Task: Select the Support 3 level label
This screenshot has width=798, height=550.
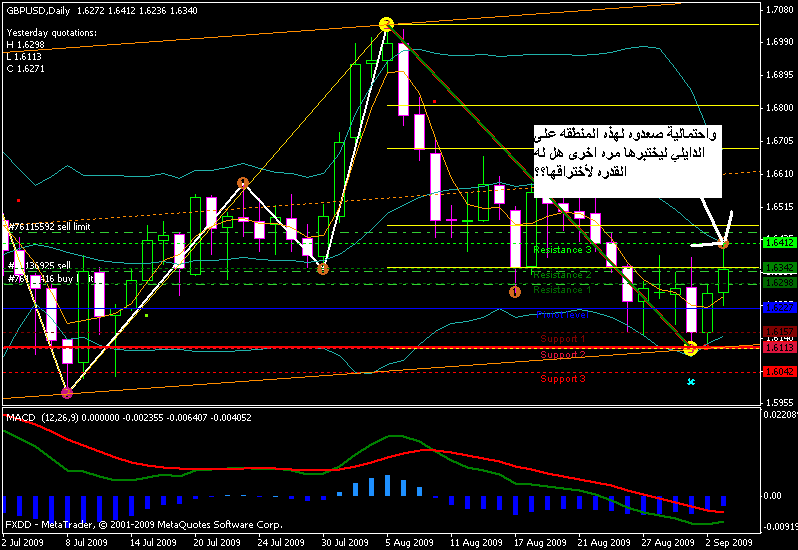Action: coord(564,379)
